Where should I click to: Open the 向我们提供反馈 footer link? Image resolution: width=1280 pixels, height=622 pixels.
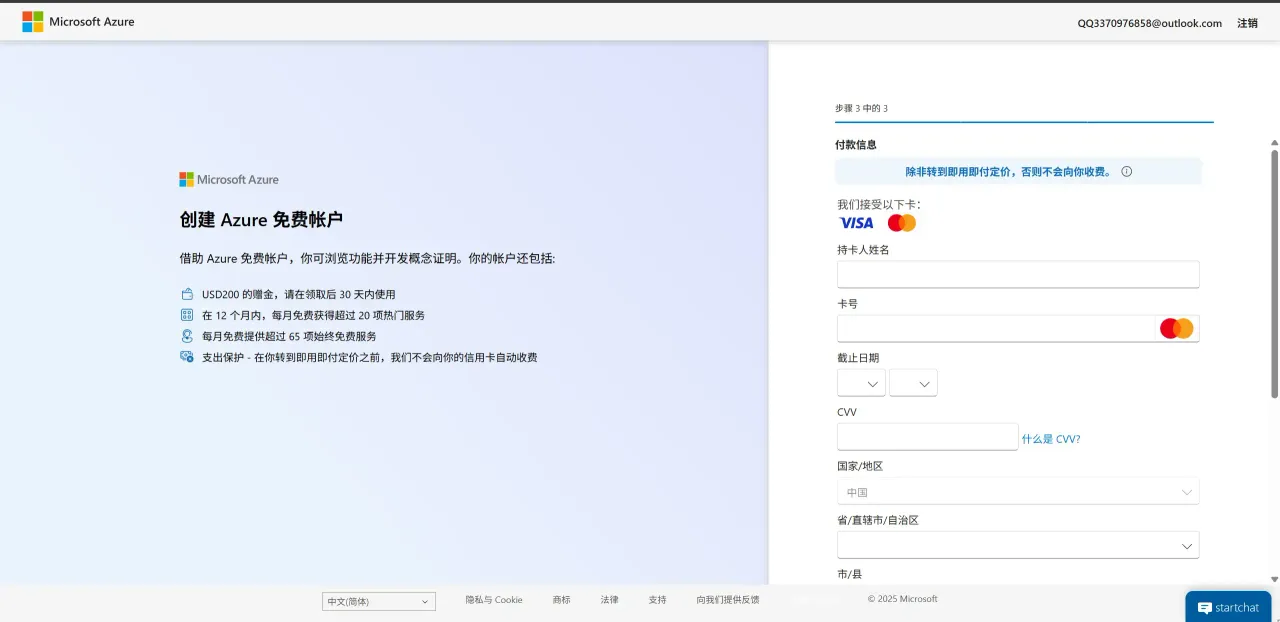point(728,600)
